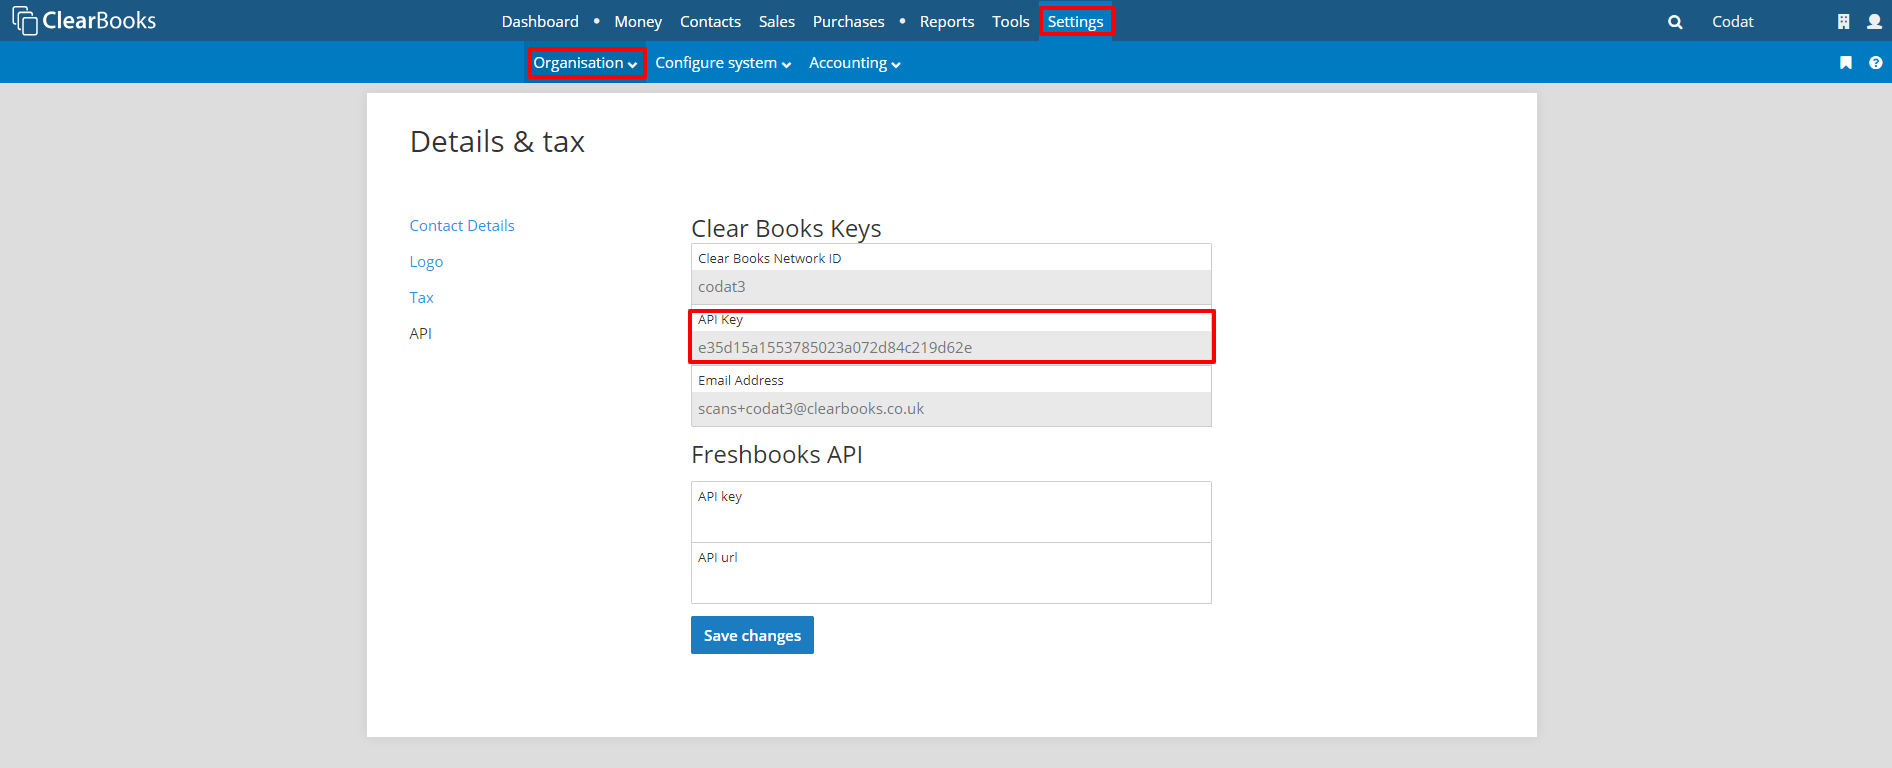The width and height of the screenshot is (1892, 768).
Task: Click the Clear Books Network ID field
Action: (951, 274)
